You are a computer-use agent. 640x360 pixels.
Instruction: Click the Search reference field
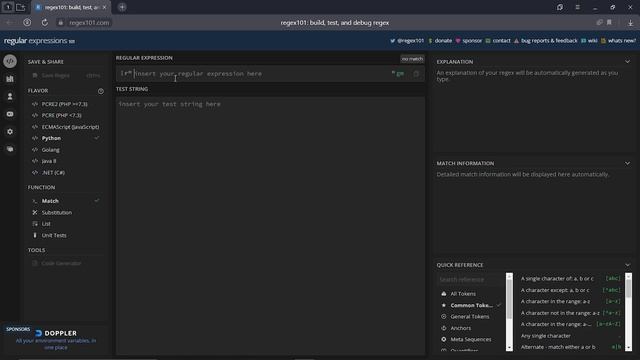(x=471, y=280)
